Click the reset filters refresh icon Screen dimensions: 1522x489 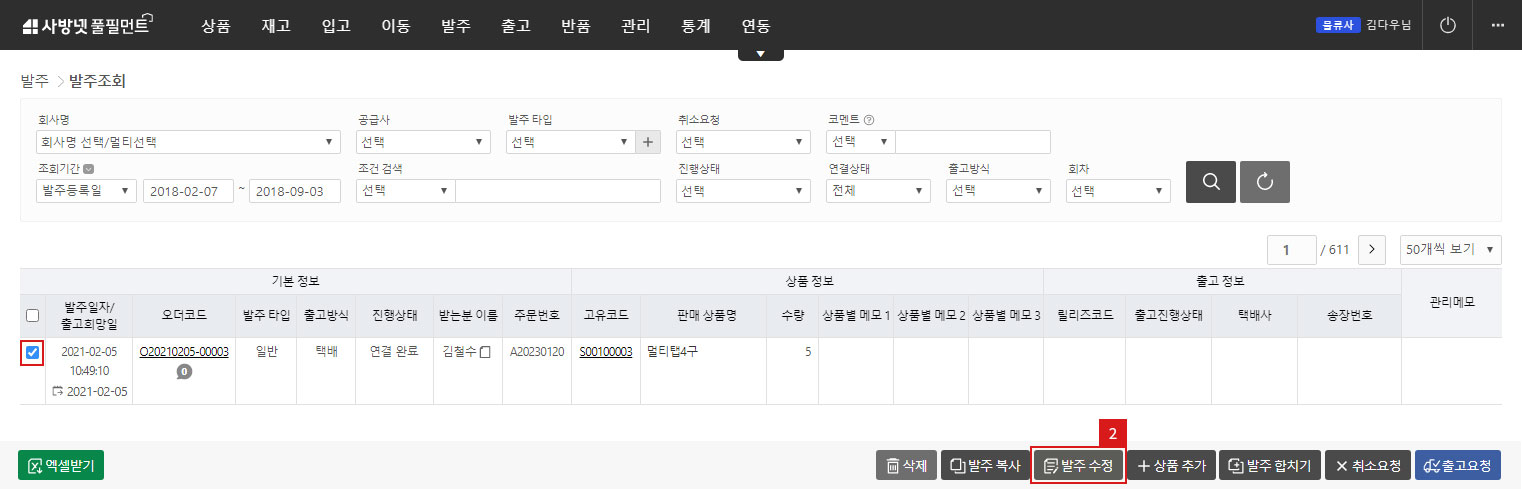point(1264,182)
